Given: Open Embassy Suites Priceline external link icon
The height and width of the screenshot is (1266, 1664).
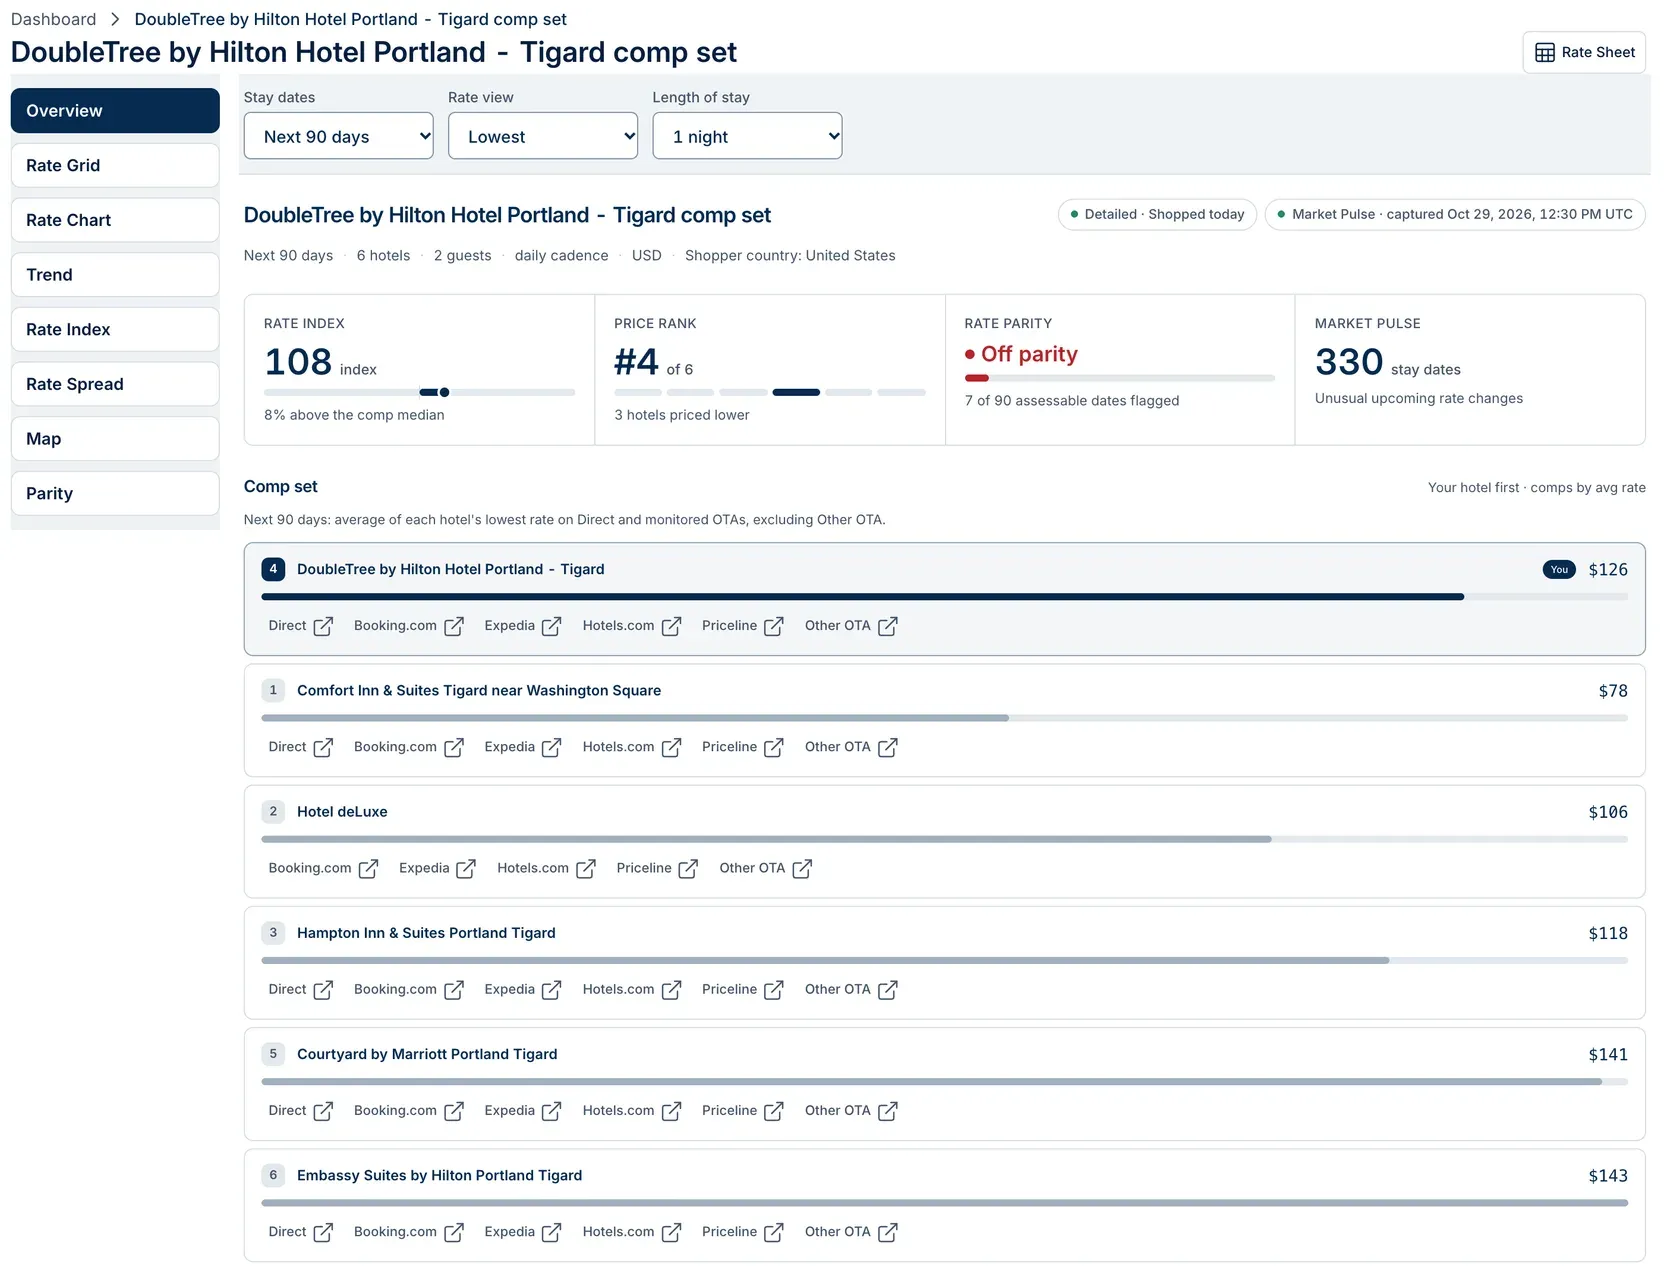Looking at the screenshot, I should point(774,1232).
